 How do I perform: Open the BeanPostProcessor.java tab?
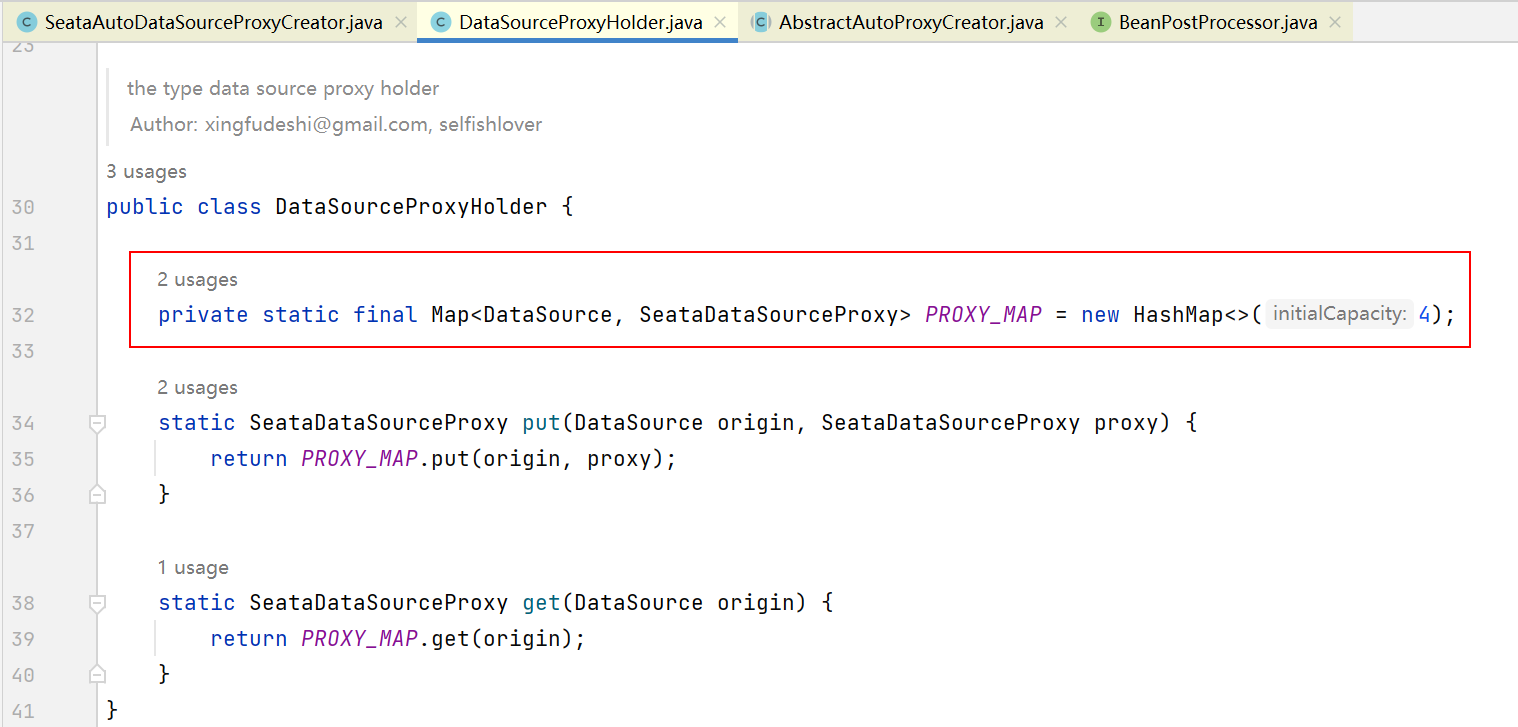tap(1218, 22)
